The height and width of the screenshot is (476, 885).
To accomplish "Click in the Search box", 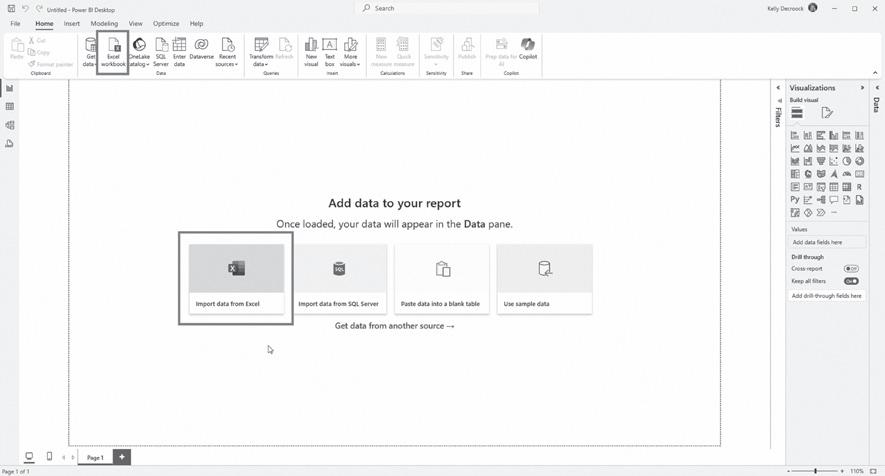I will [x=447, y=8].
